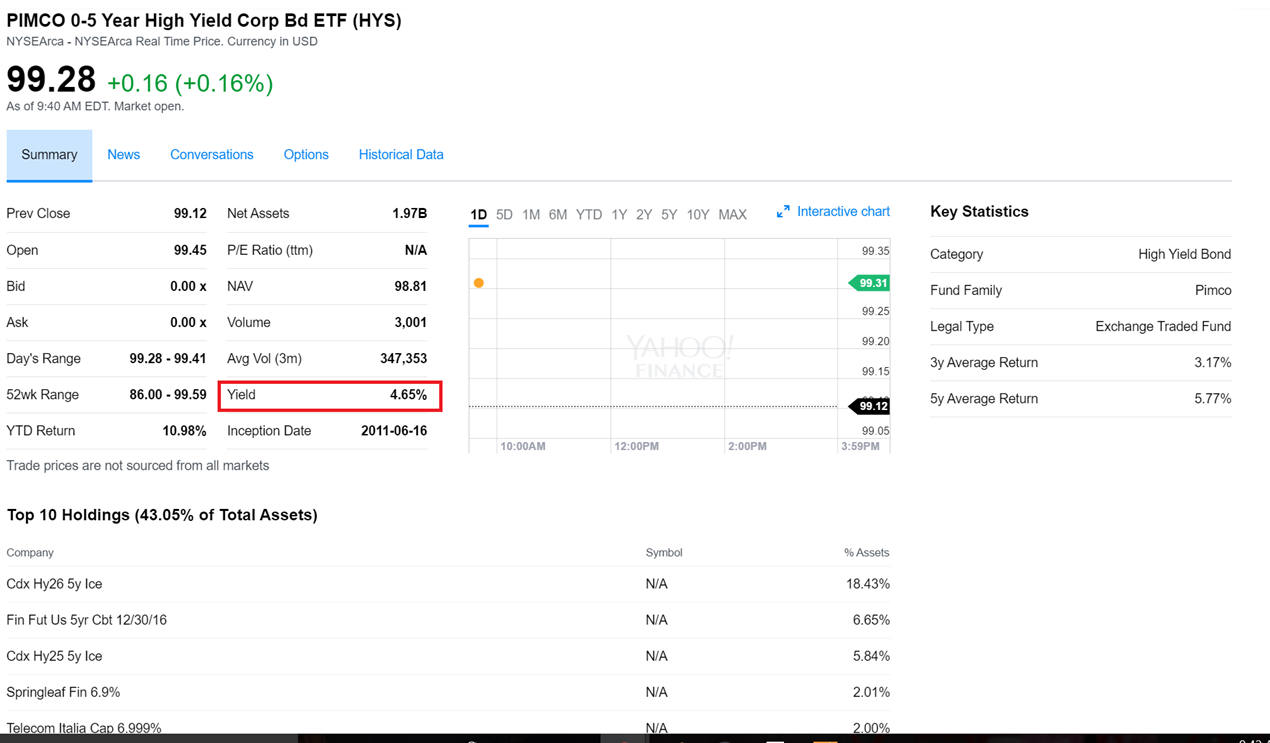The width and height of the screenshot is (1270, 743).
Task: Switch chart to 1Y range
Action: click(619, 214)
